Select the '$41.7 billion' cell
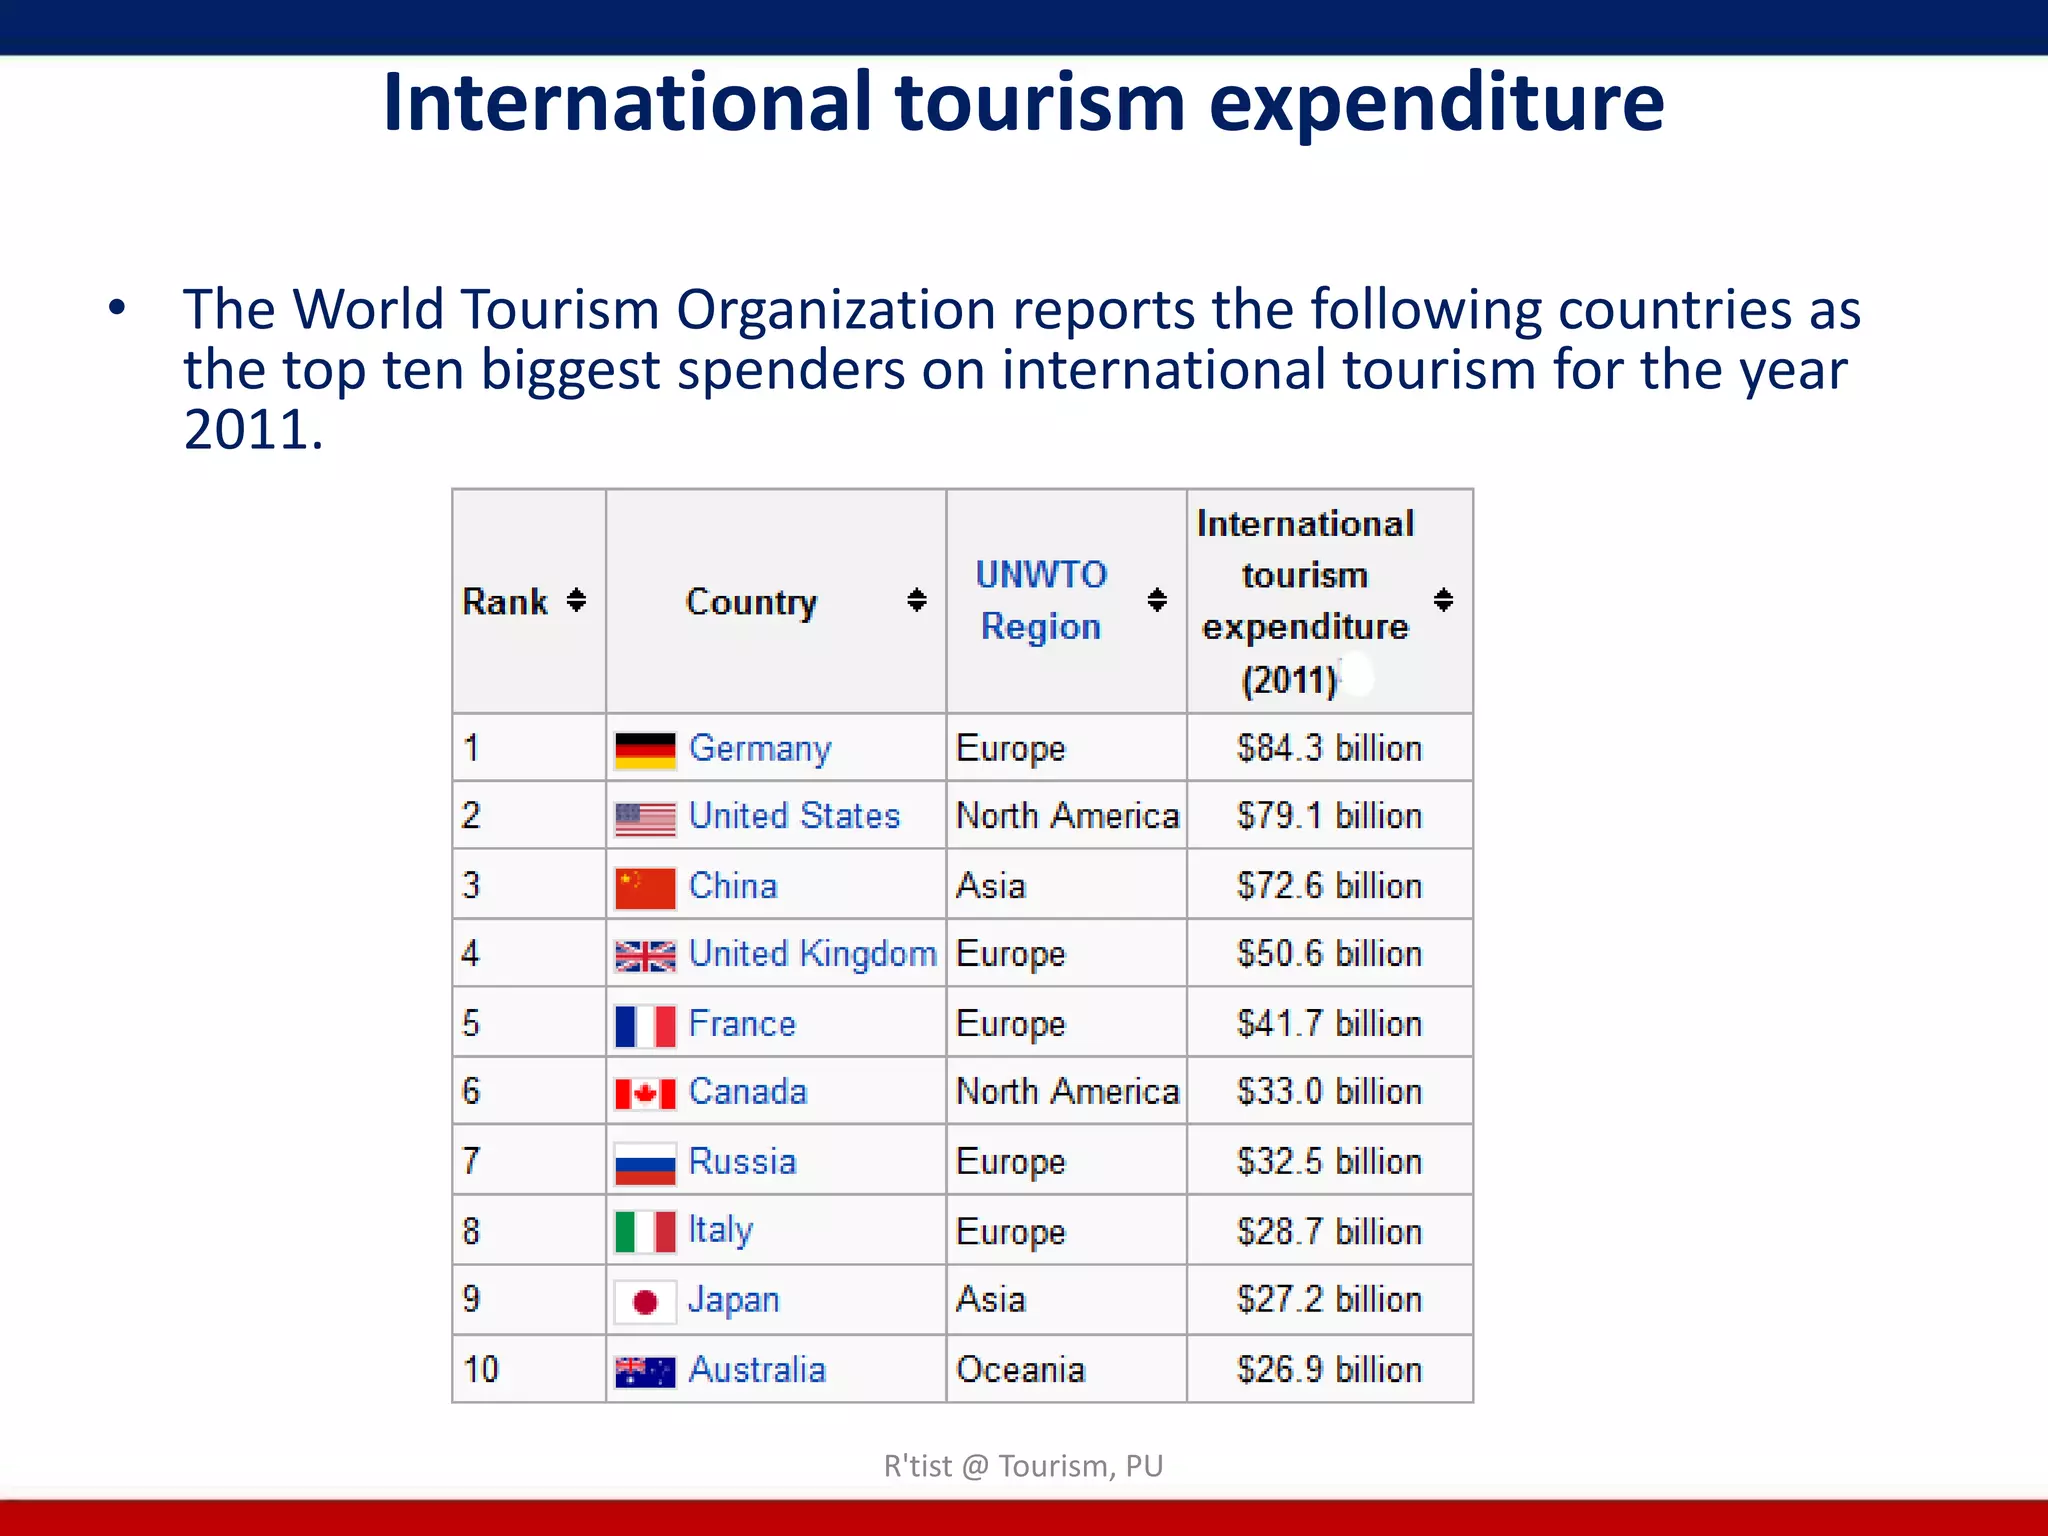This screenshot has height=1536, width=2048. coord(1329,1023)
